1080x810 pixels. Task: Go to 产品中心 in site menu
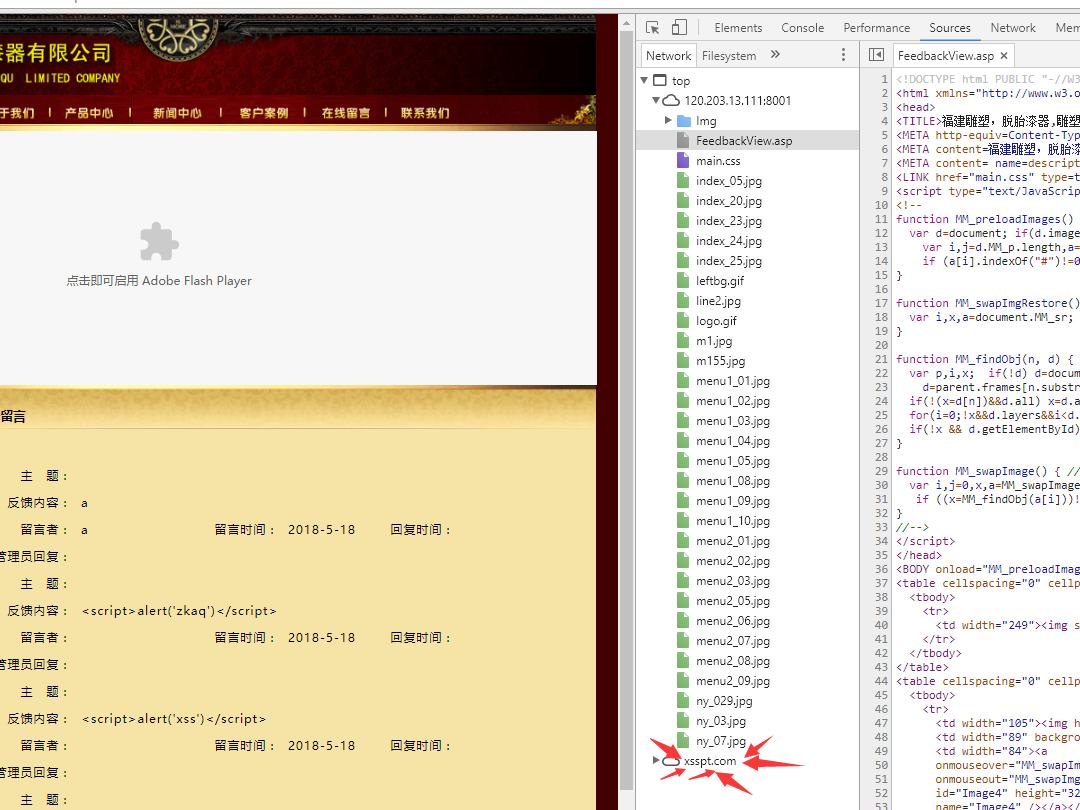coord(89,113)
